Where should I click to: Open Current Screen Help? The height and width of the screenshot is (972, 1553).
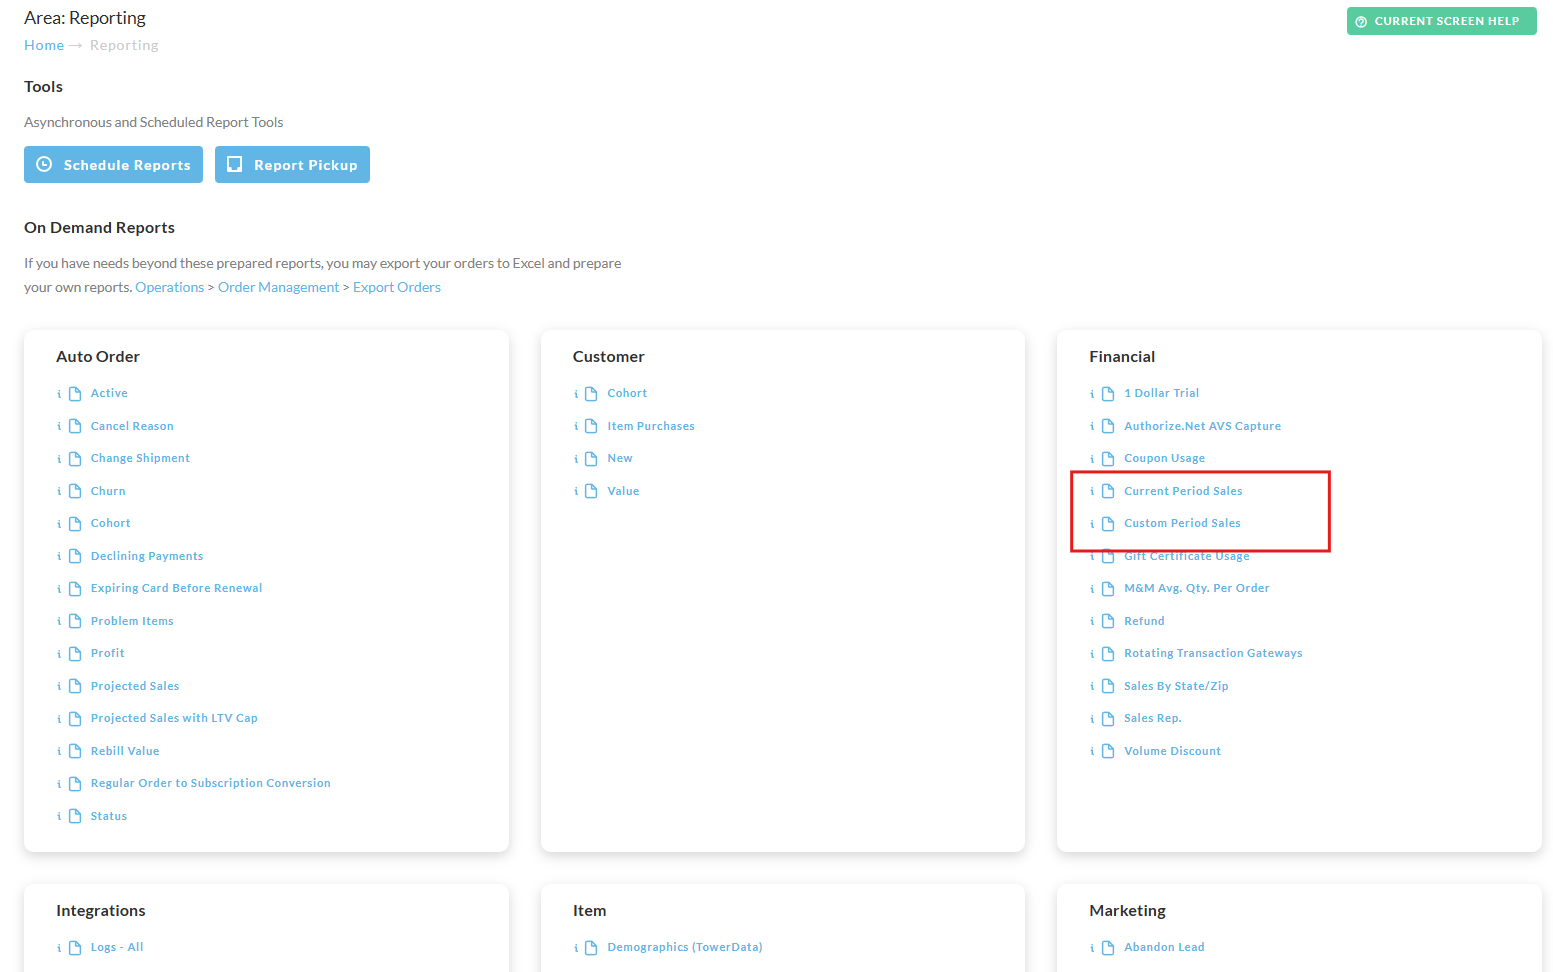pos(1441,21)
